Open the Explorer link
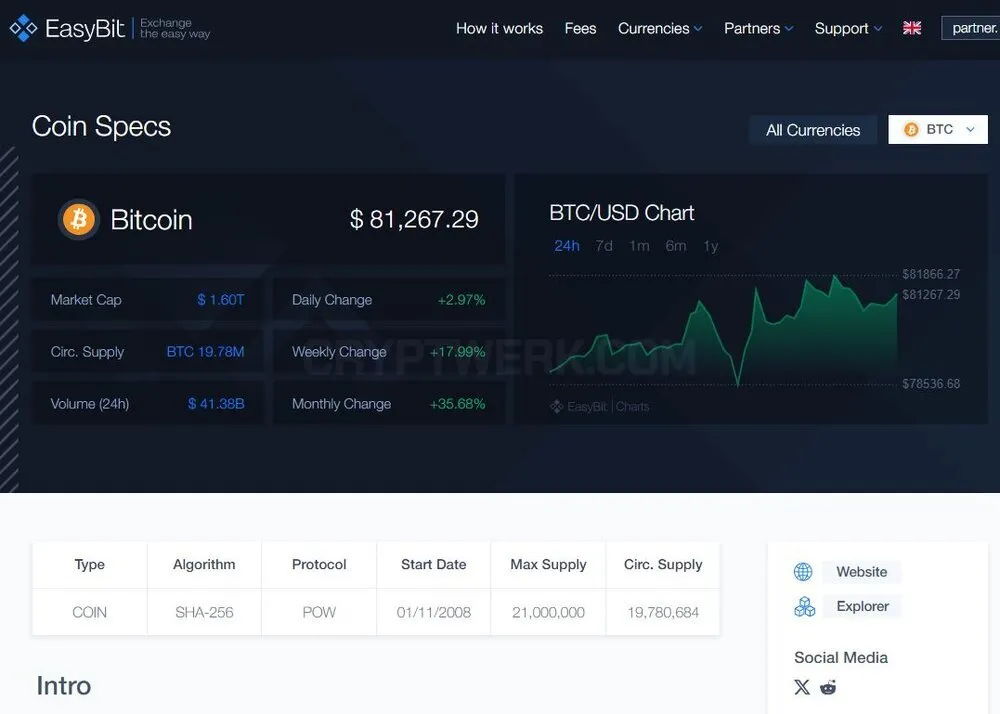1000x714 pixels. 862,606
